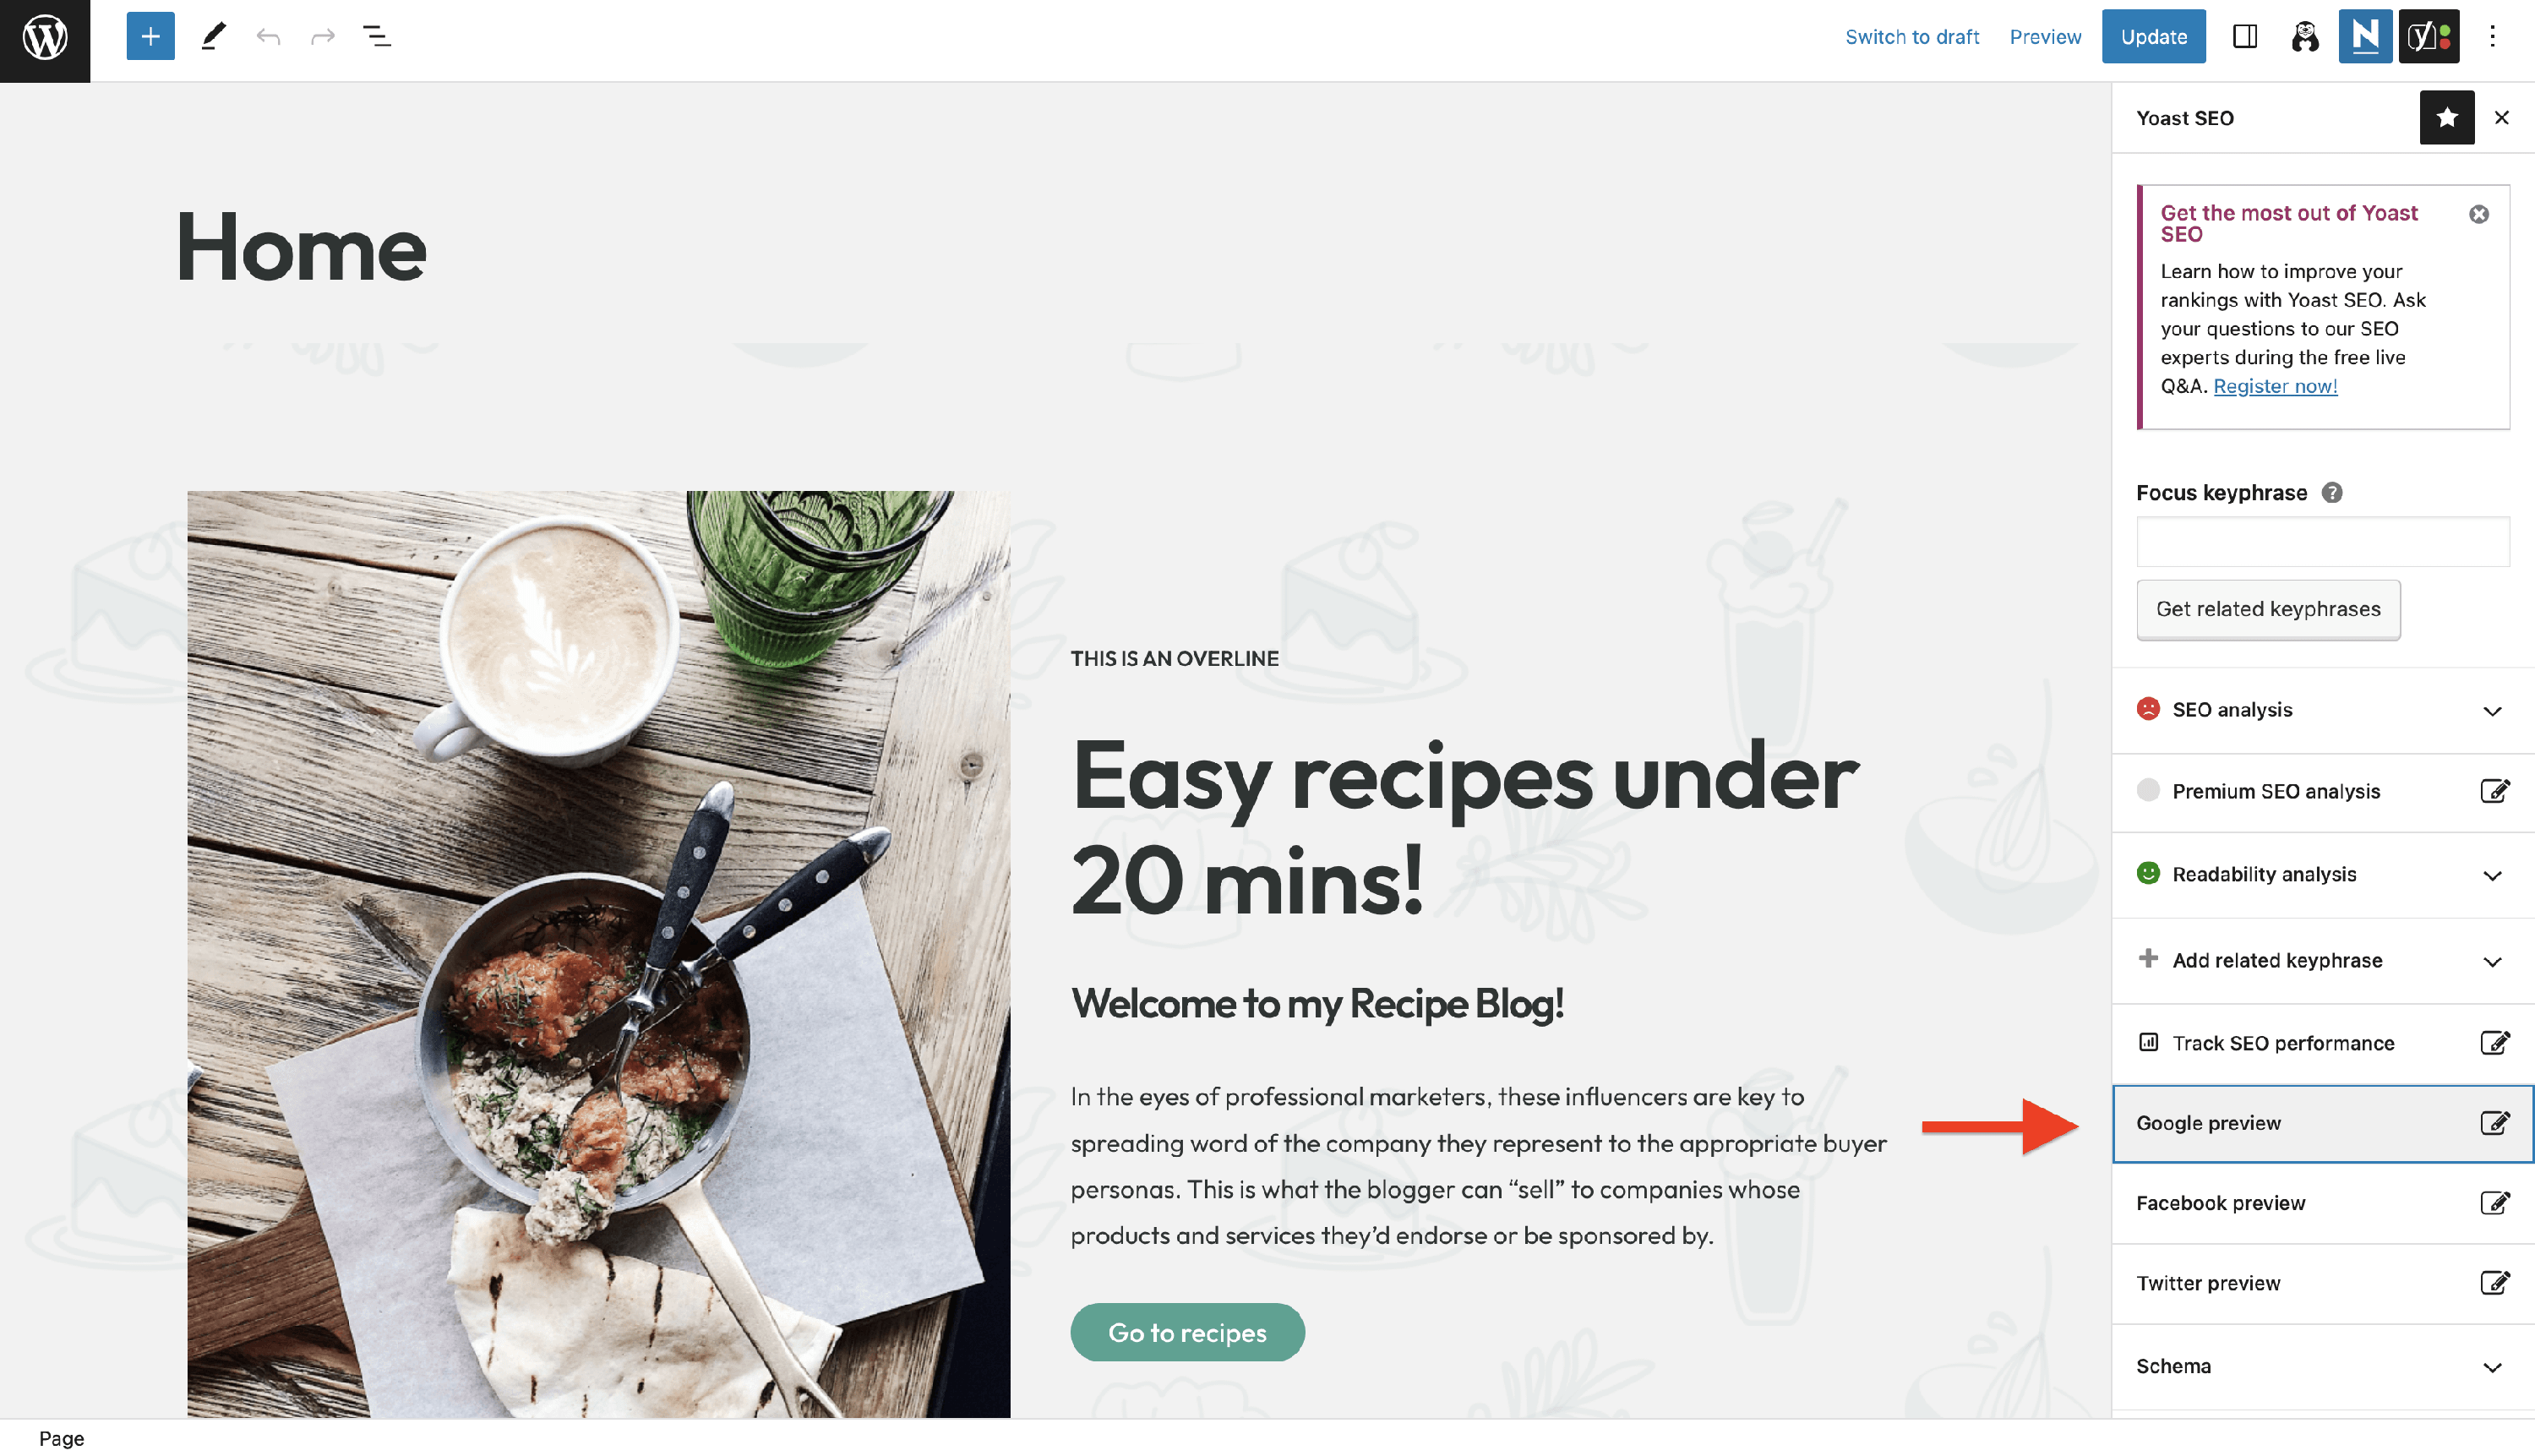Open the Facebook preview item
Image resolution: width=2535 pixels, height=1456 pixels.
coord(2322,1203)
